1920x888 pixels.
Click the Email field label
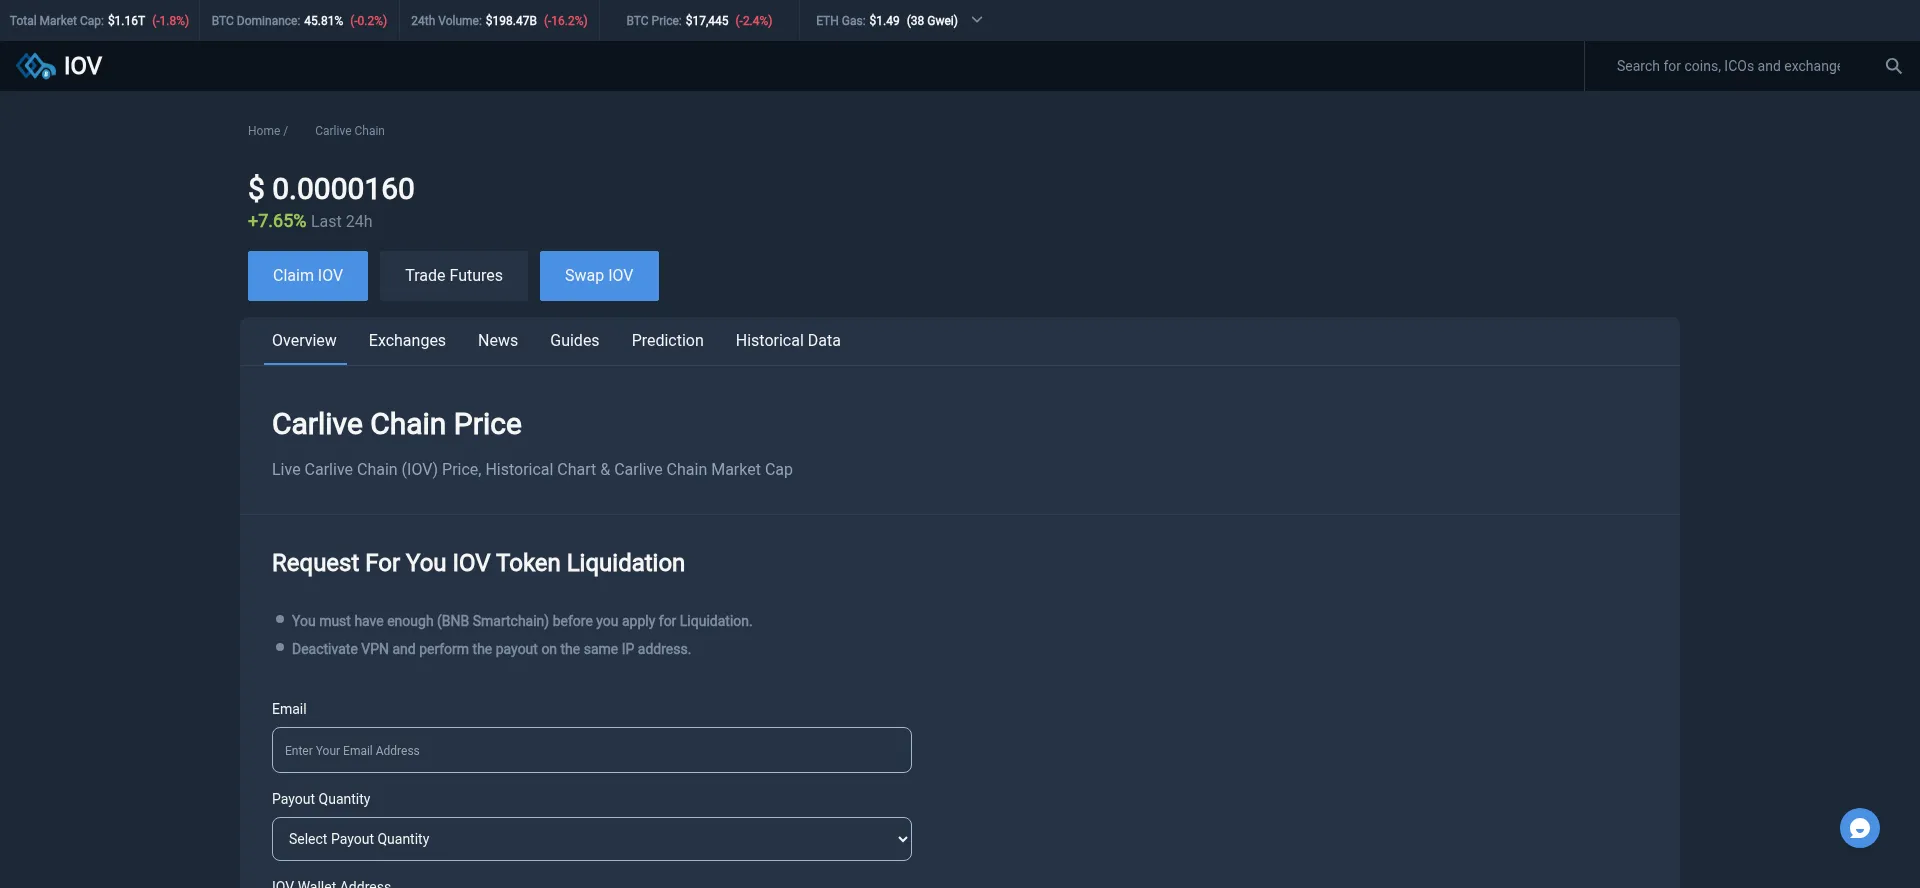289,709
